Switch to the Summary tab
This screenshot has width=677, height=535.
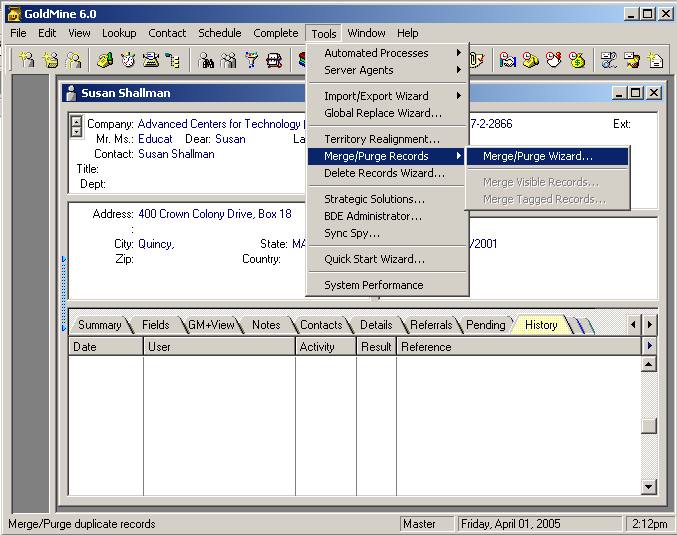pos(100,325)
